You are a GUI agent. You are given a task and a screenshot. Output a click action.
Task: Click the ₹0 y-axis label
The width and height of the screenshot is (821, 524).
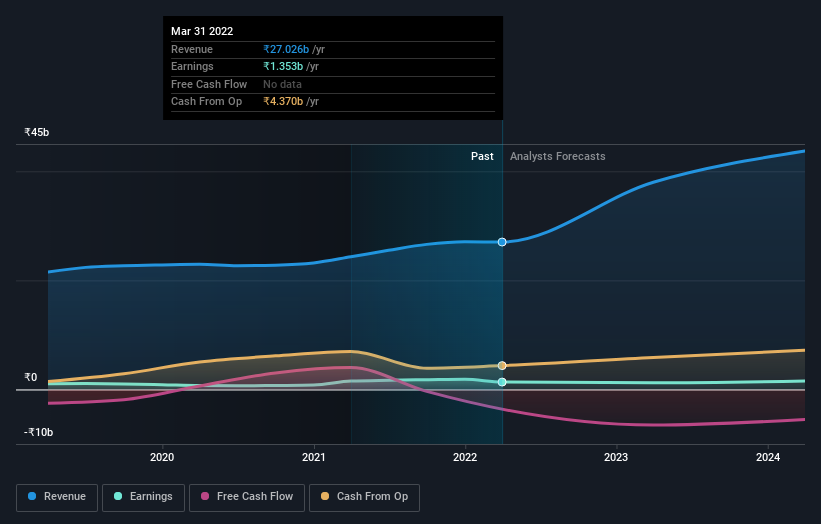31,377
